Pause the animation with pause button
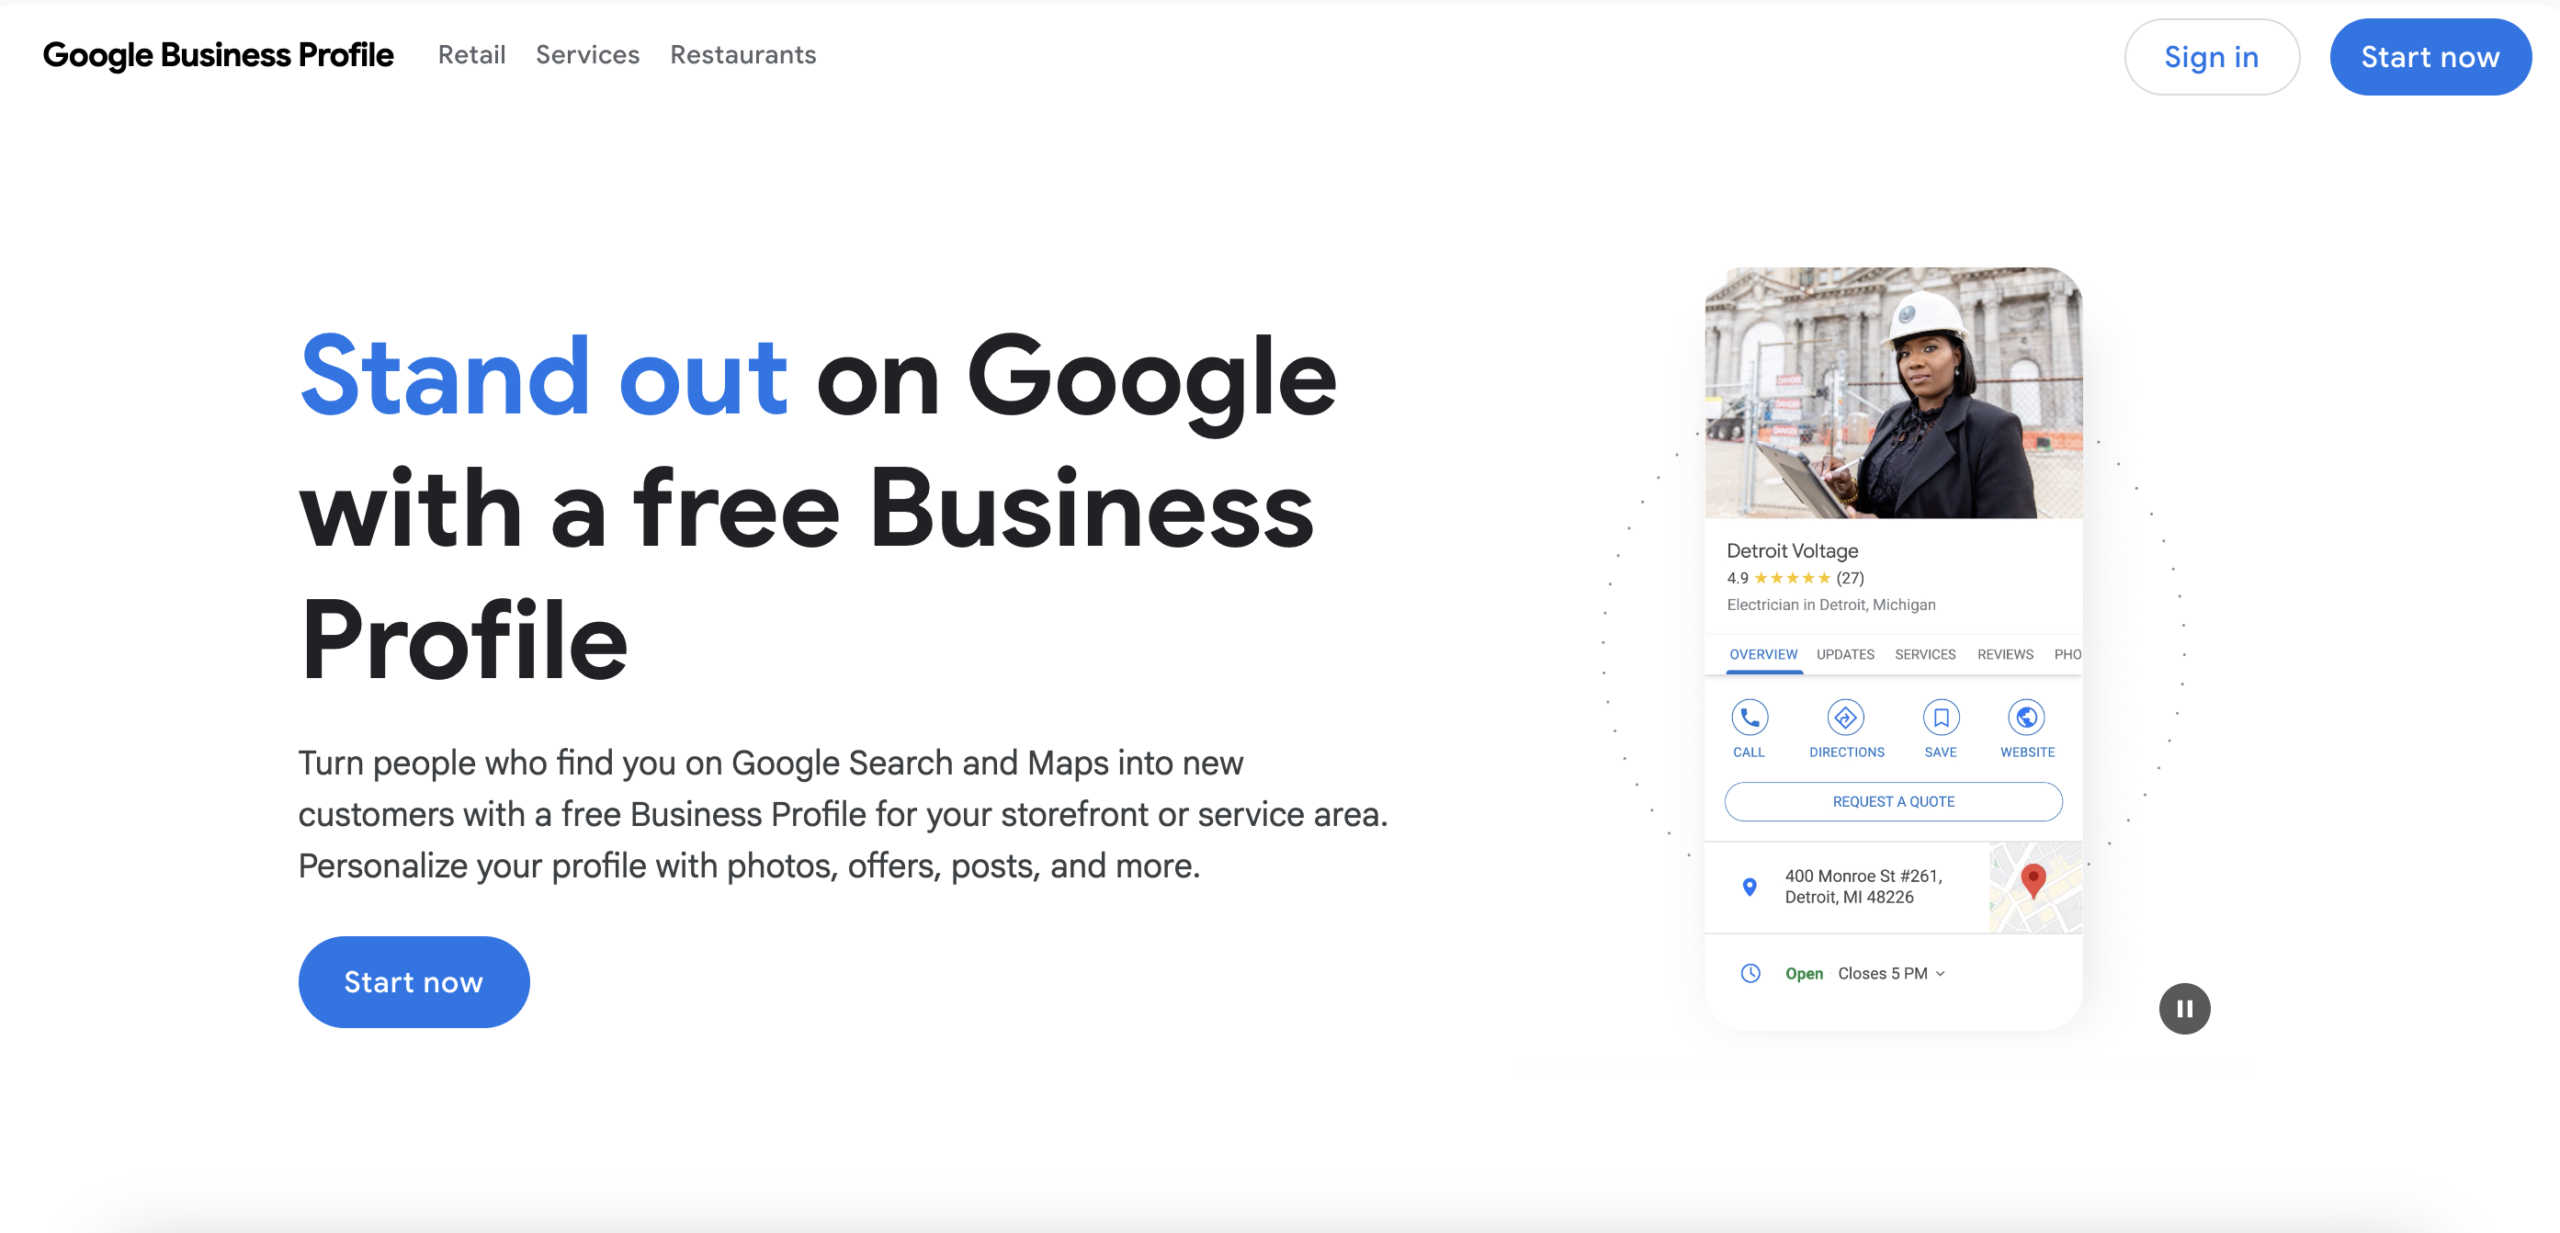Image resolution: width=2560 pixels, height=1233 pixels. pyautogui.click(x=2184, y=1008)
